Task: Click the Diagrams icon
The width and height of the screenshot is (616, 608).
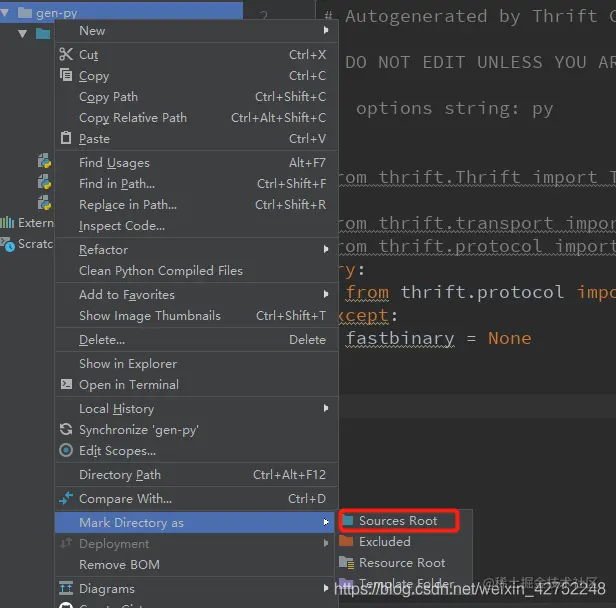Action: pos(66,588)
